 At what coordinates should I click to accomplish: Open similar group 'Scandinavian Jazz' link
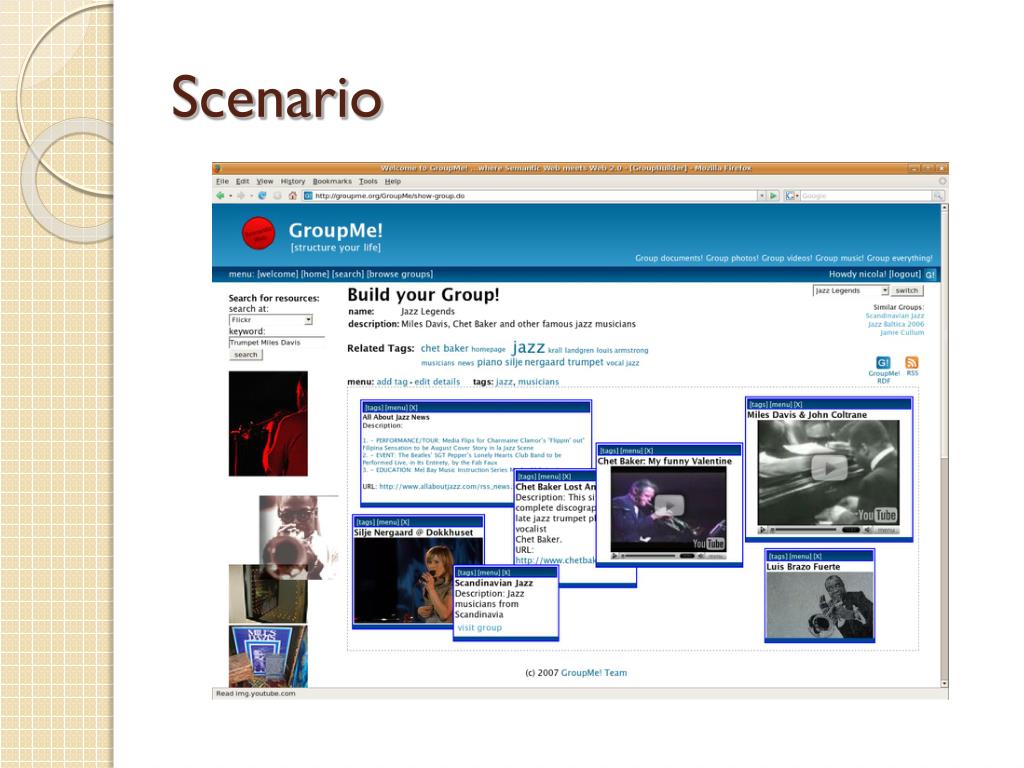(895, 315)
